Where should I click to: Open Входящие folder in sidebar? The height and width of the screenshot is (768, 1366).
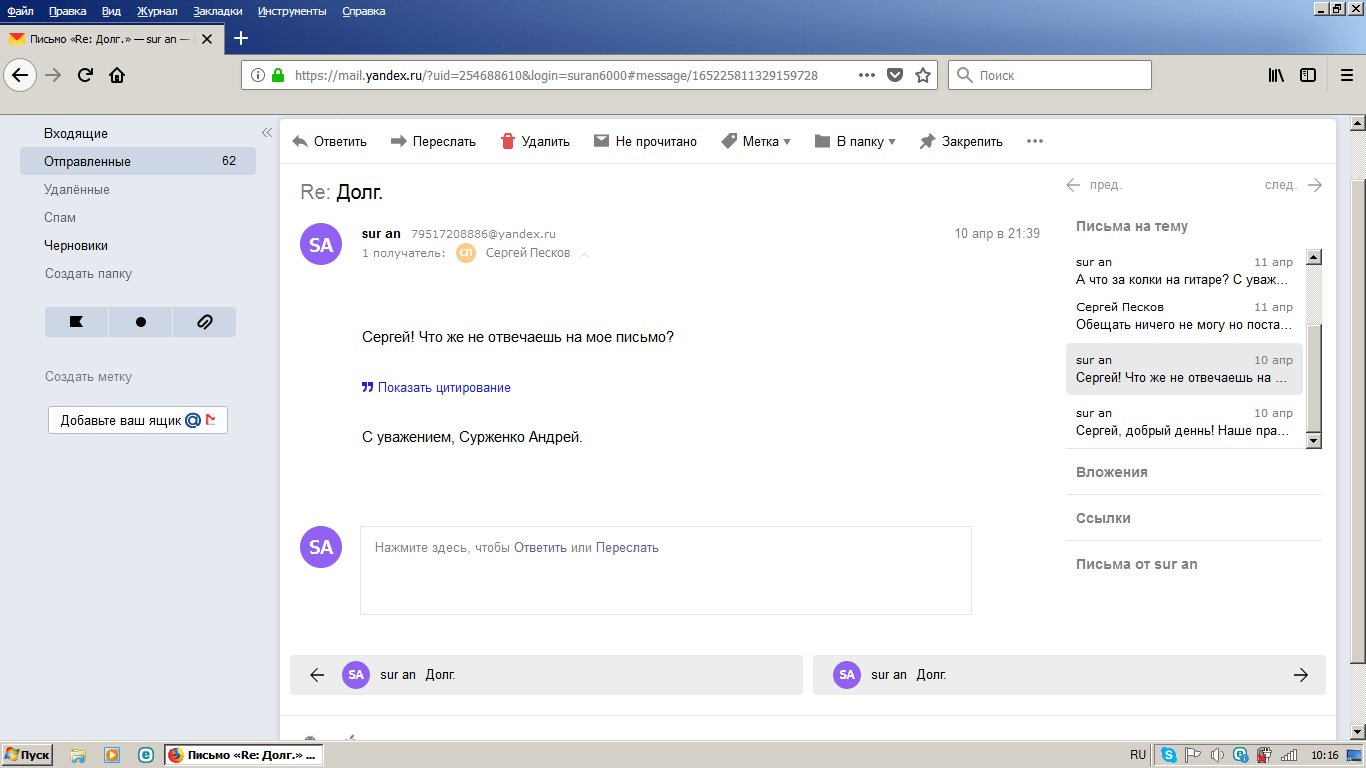(76, 133)
